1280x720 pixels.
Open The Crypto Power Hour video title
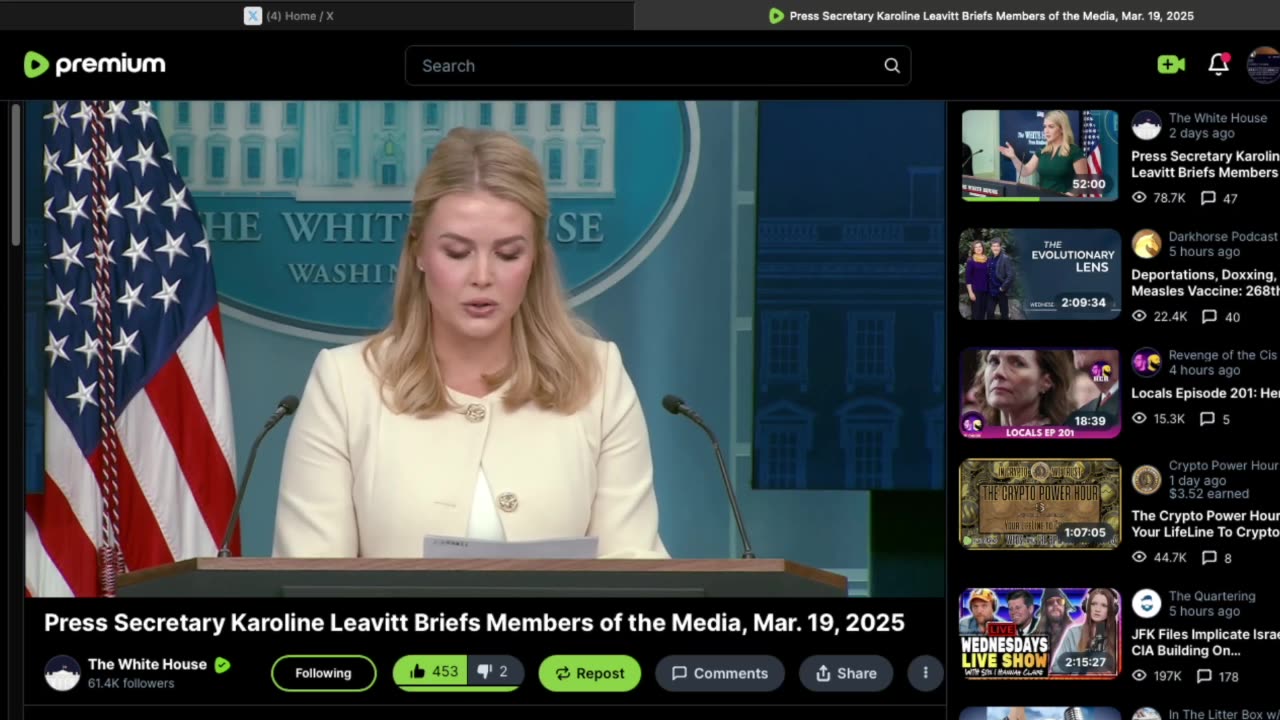[x=1205, y=524]
